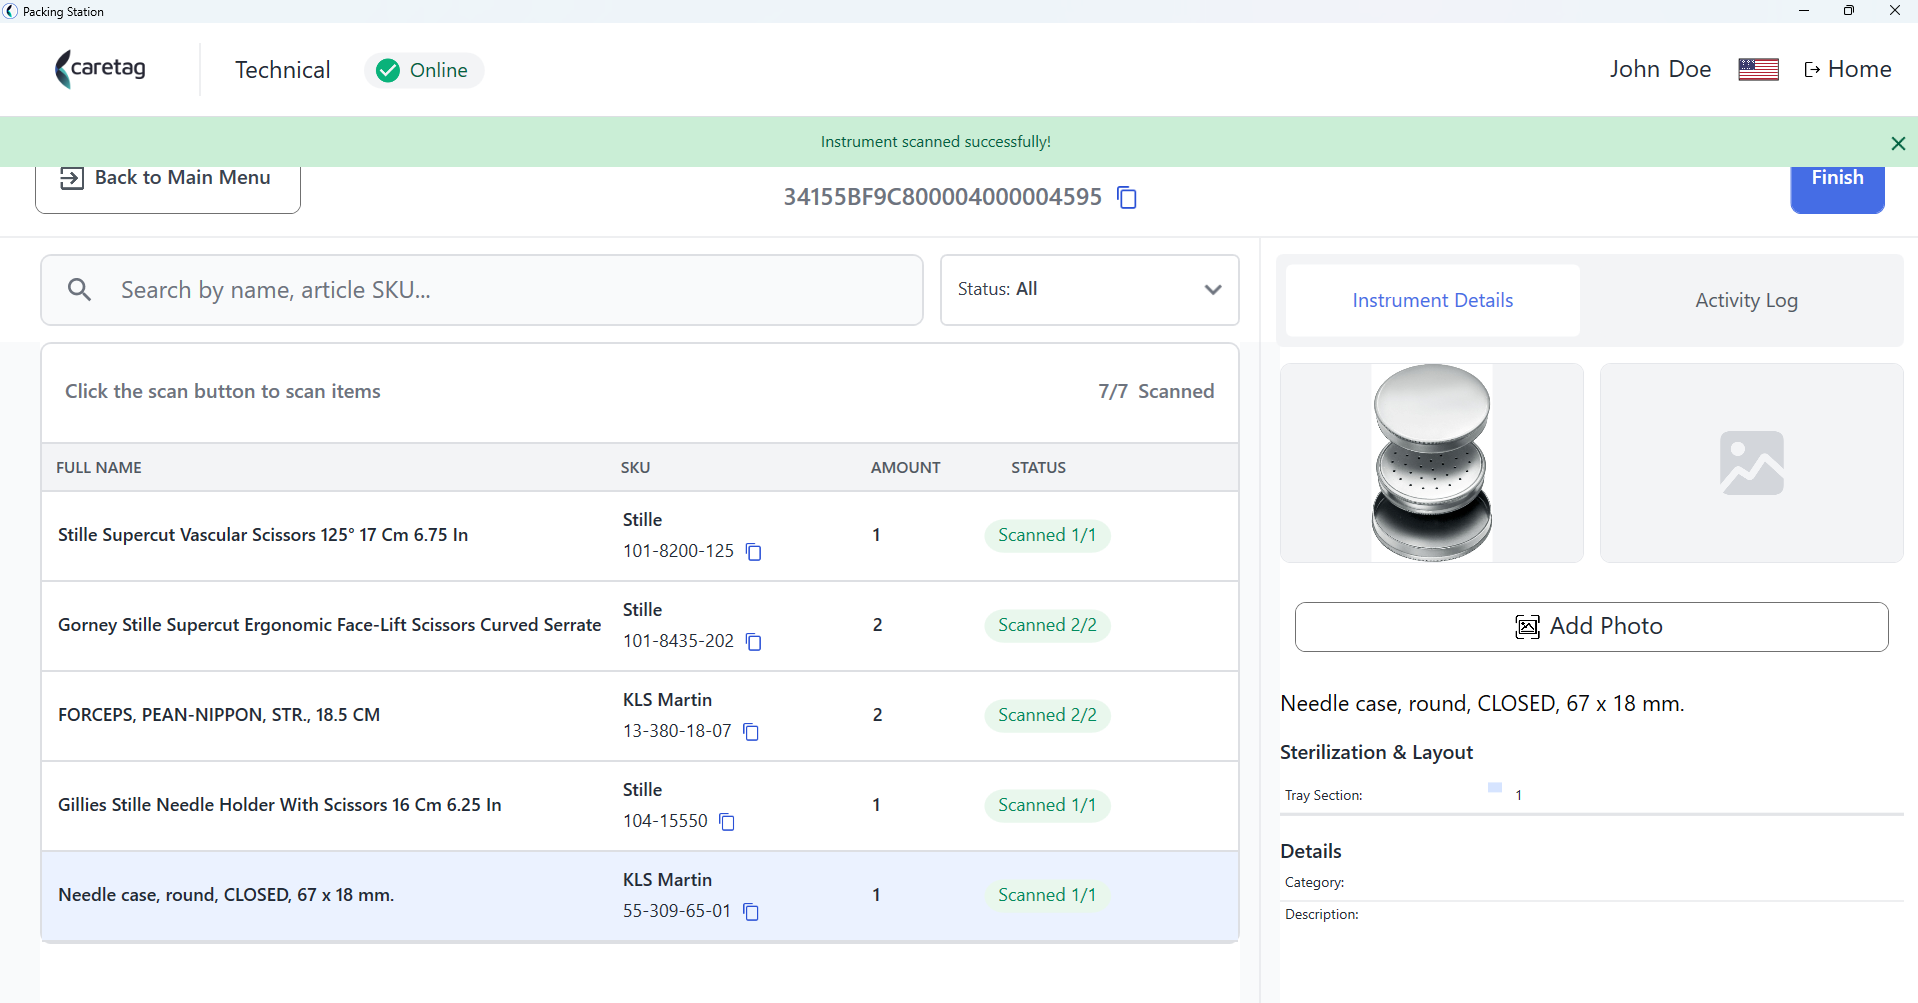Open the Status: All dropdown
Screen dimensions: 1918x1003
pyautogui.click(x=1089, y=290)
